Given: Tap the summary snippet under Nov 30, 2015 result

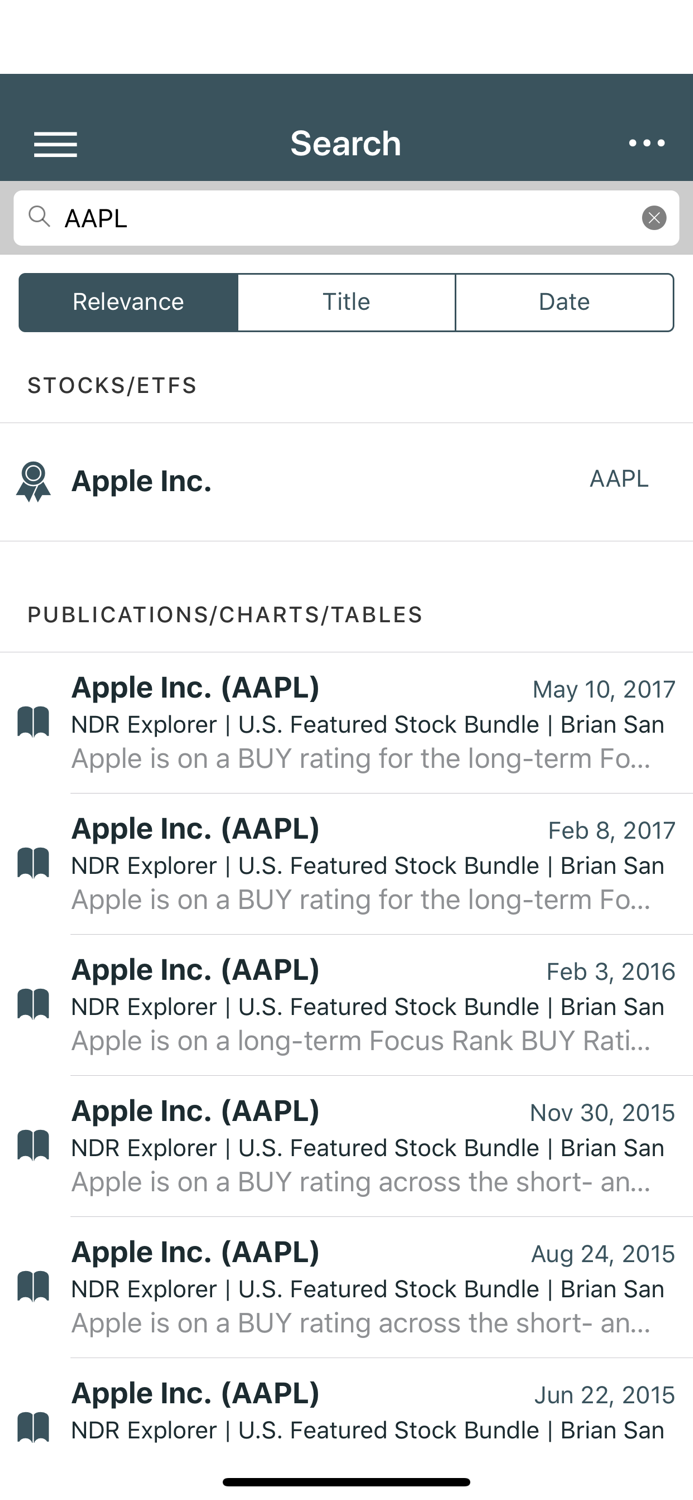Looking at the screenshot, I should 361,1183.
